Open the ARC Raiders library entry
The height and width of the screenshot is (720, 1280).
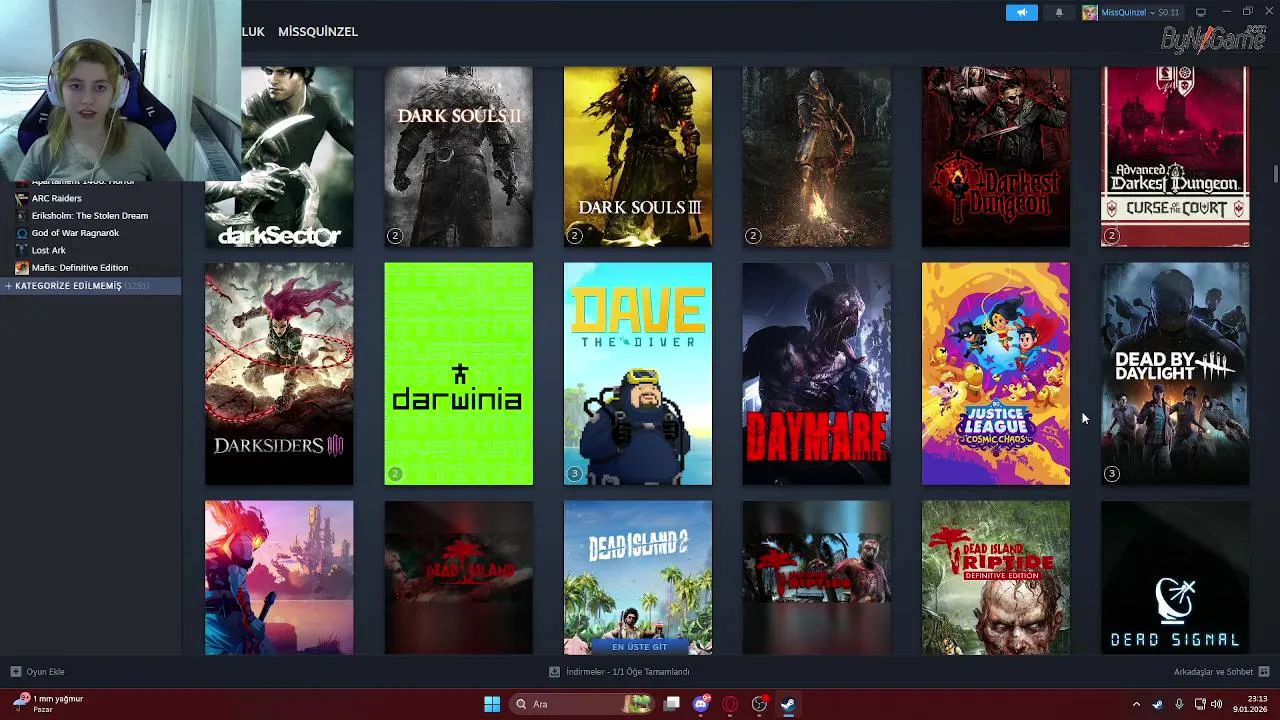point(56,198)
